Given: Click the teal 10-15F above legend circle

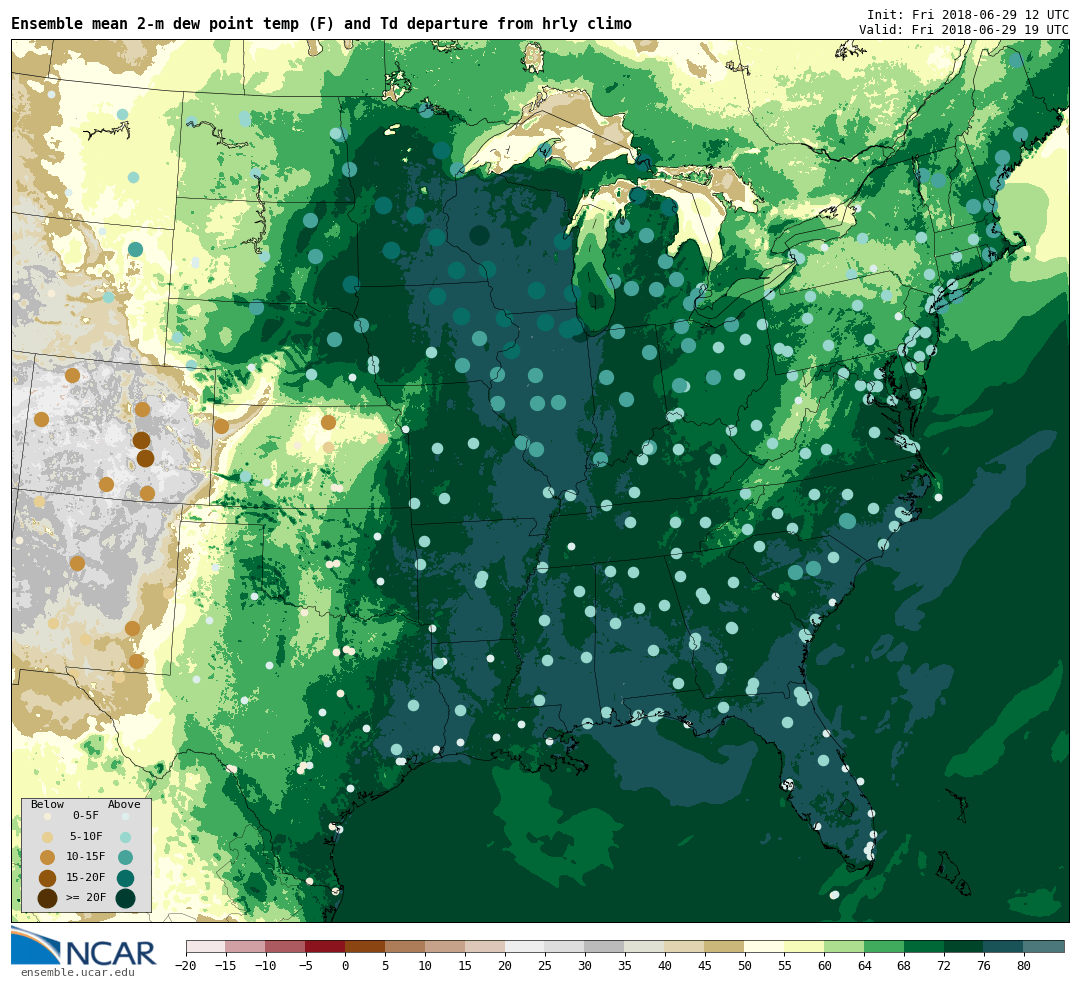Looking at the screenshot, I should coord(125,858).
